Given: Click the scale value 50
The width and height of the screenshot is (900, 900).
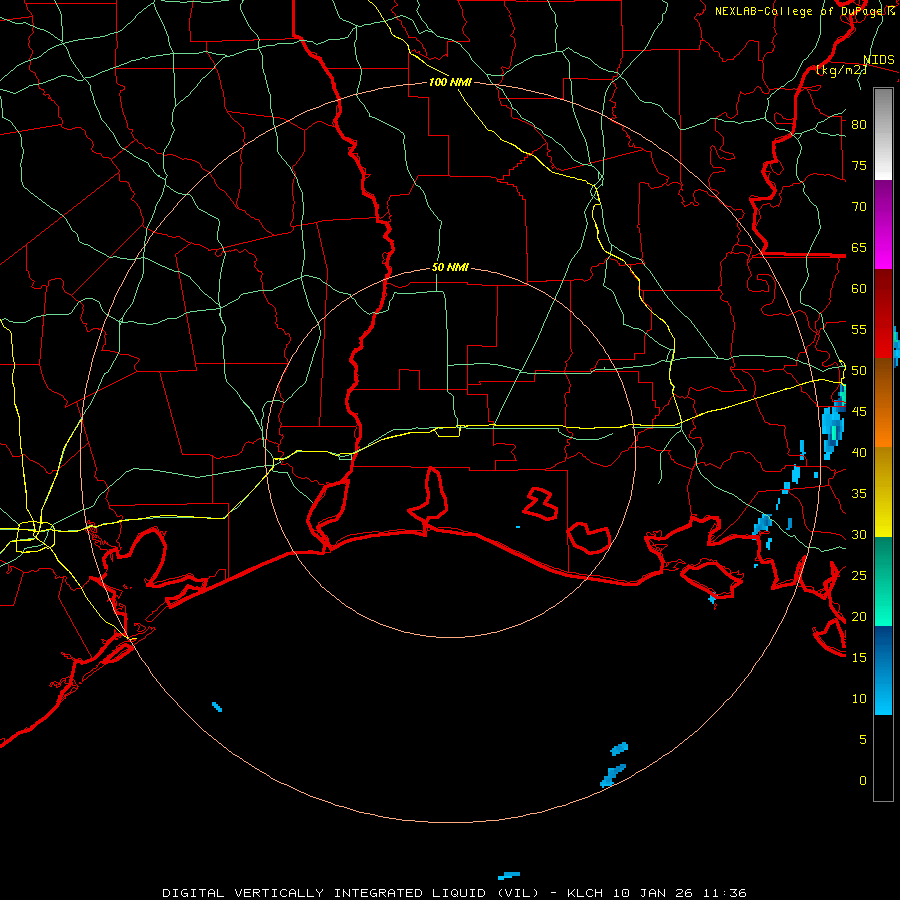Looking at the screenshot, I should pyautogui.click(x=859, y=371).
